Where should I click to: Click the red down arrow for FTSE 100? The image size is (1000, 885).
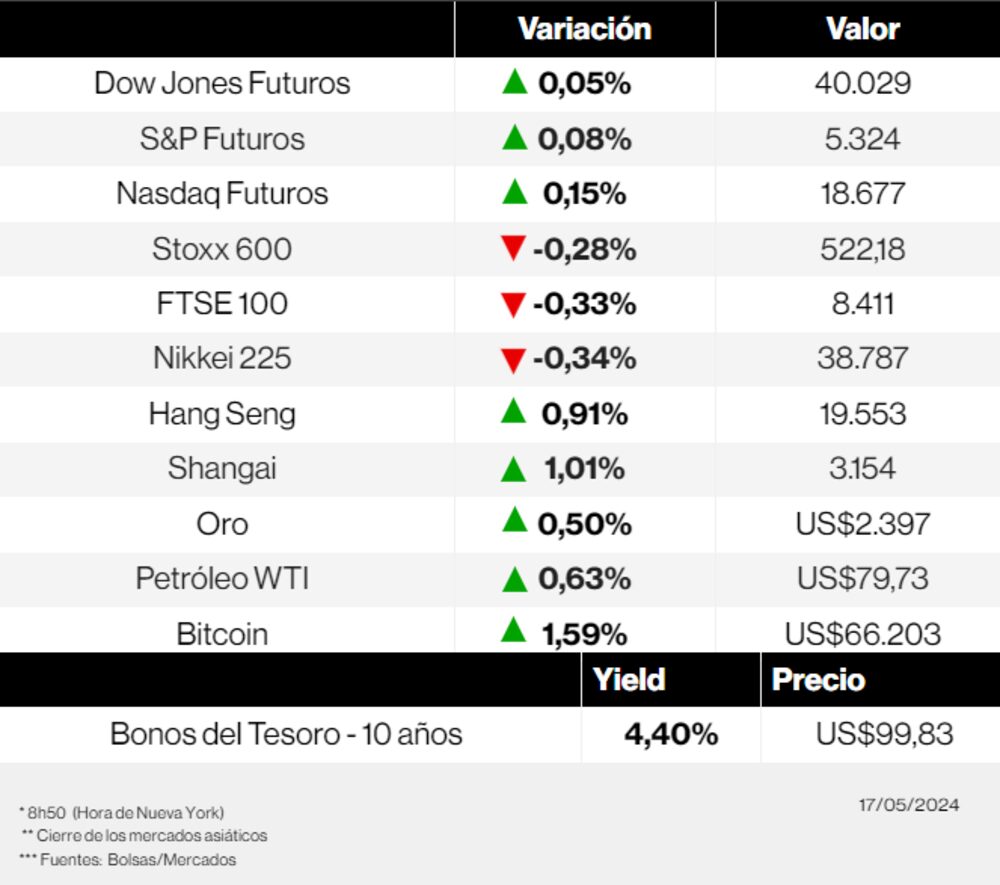514,304
